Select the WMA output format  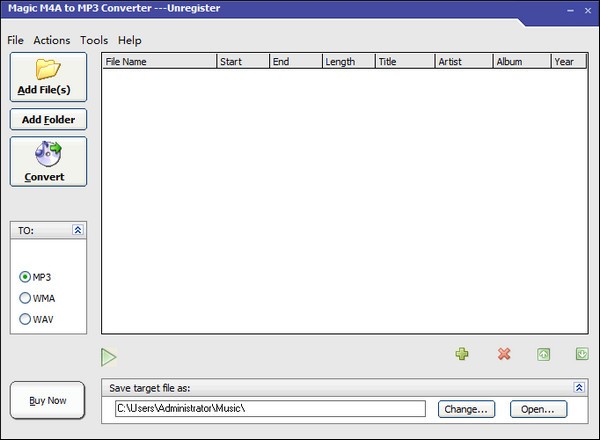(25, 298)
